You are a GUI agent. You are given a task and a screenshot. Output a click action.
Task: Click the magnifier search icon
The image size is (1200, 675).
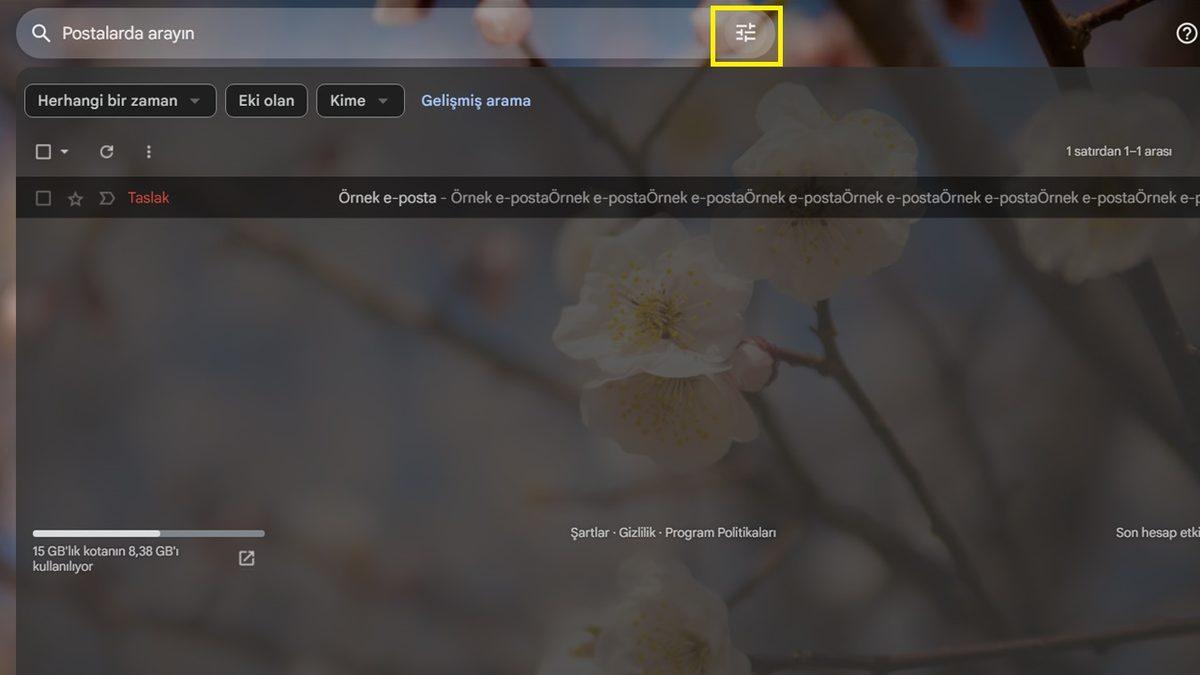(41, 33)
